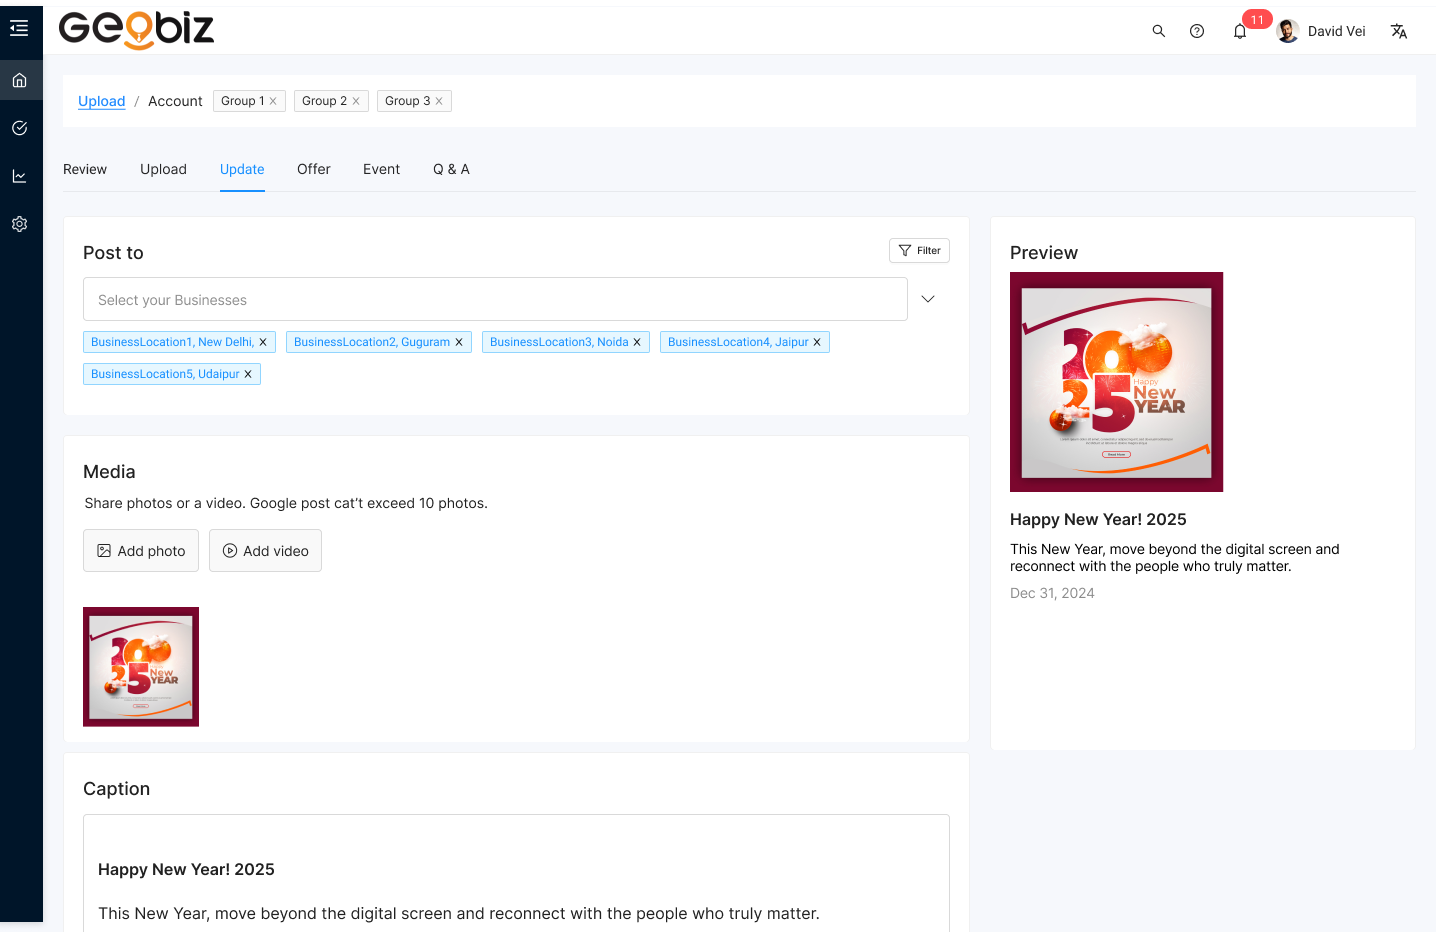1448x932 pixels.
Task: Open the analytics chart sidebar icon
Action: [x=19, y=176]
